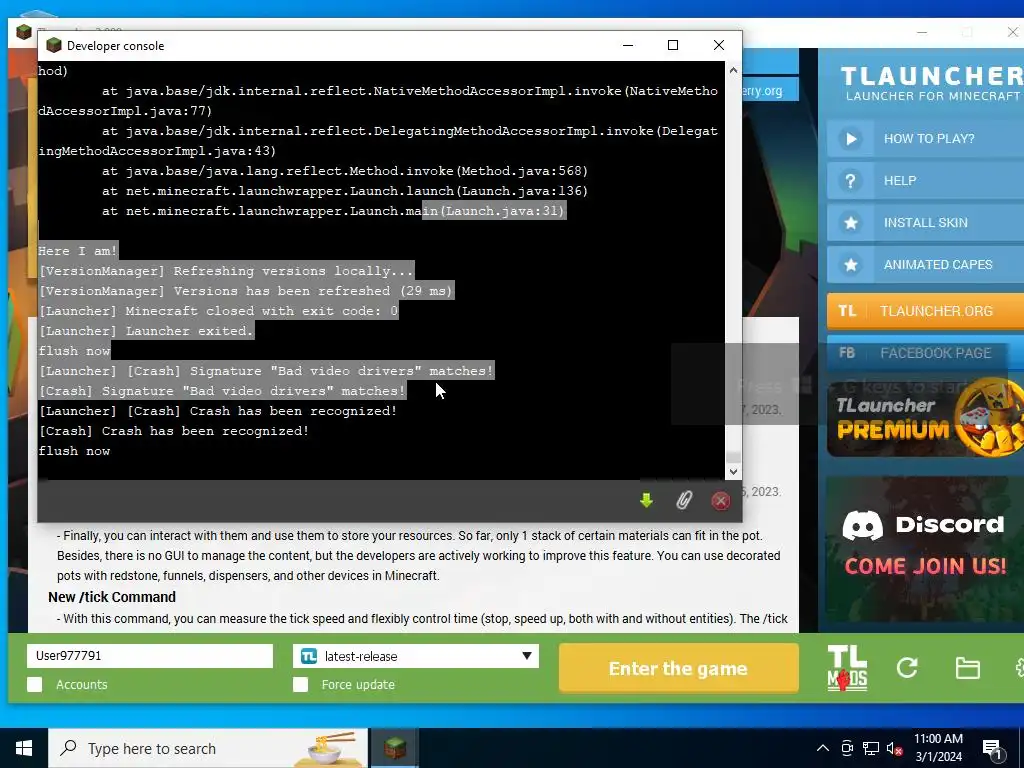Click the network tray icon
Screen dimensions: 1024x768
(x=871, y=748)
